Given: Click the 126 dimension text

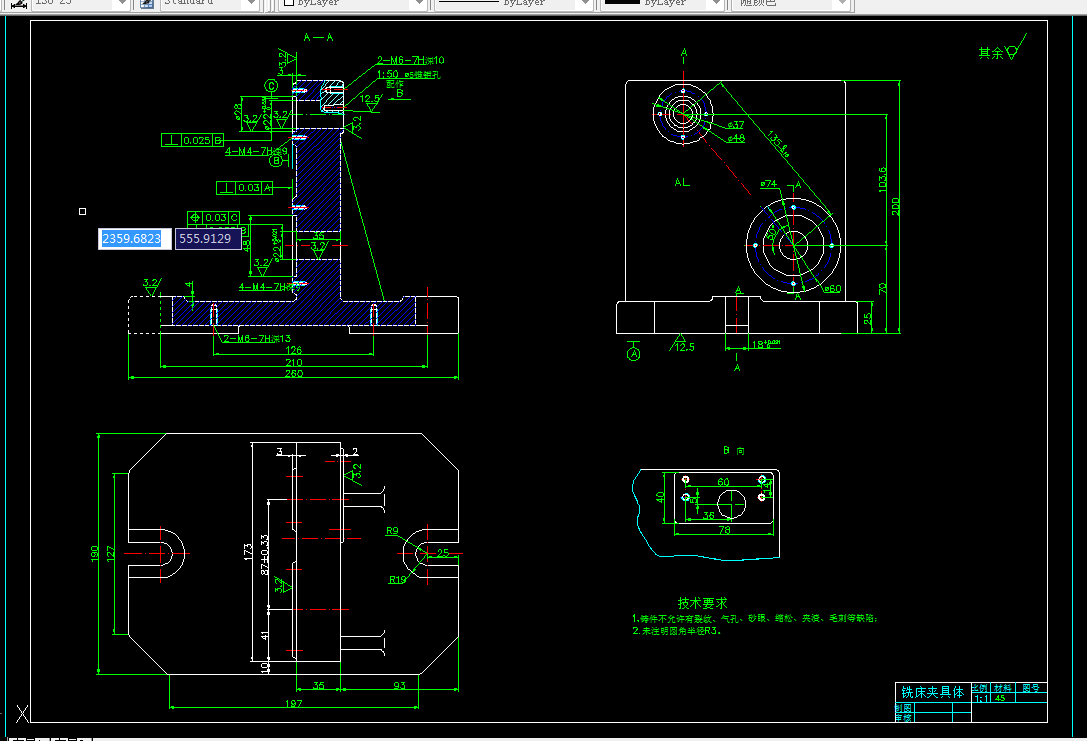Looking at the screenshot, I should point(294,351).
